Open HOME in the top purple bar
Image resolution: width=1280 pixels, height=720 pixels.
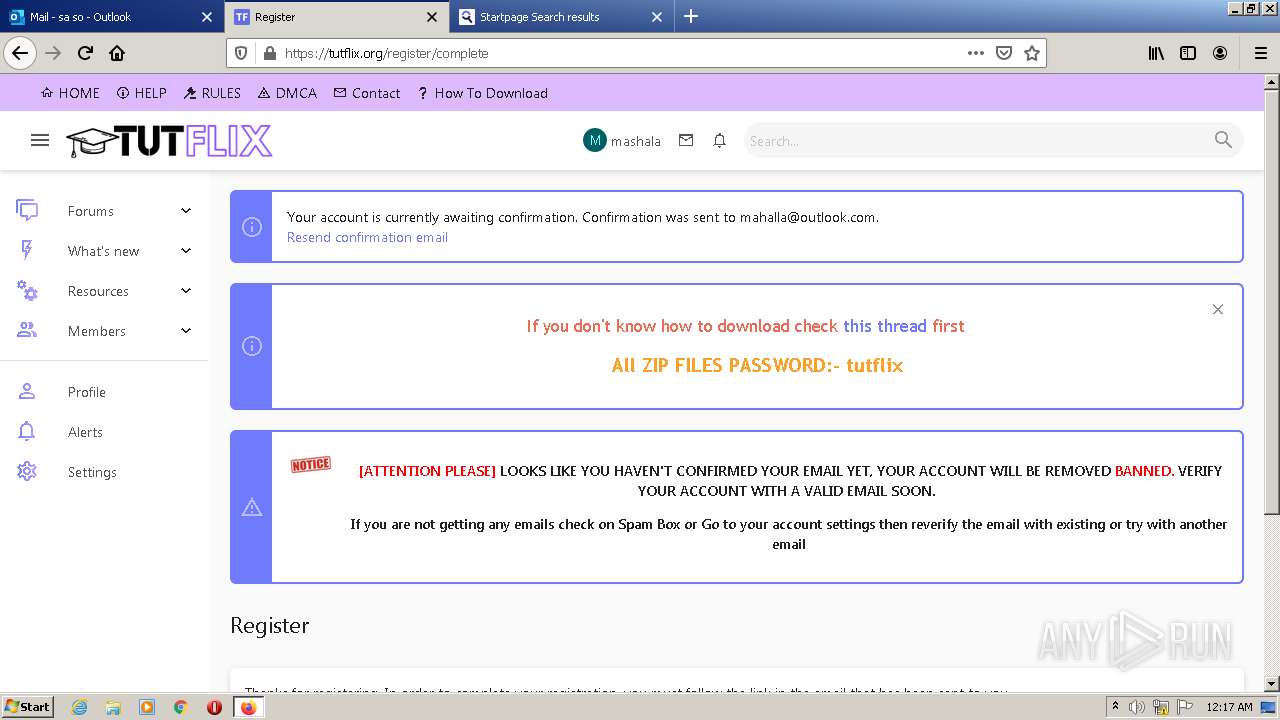click(70, 93)
